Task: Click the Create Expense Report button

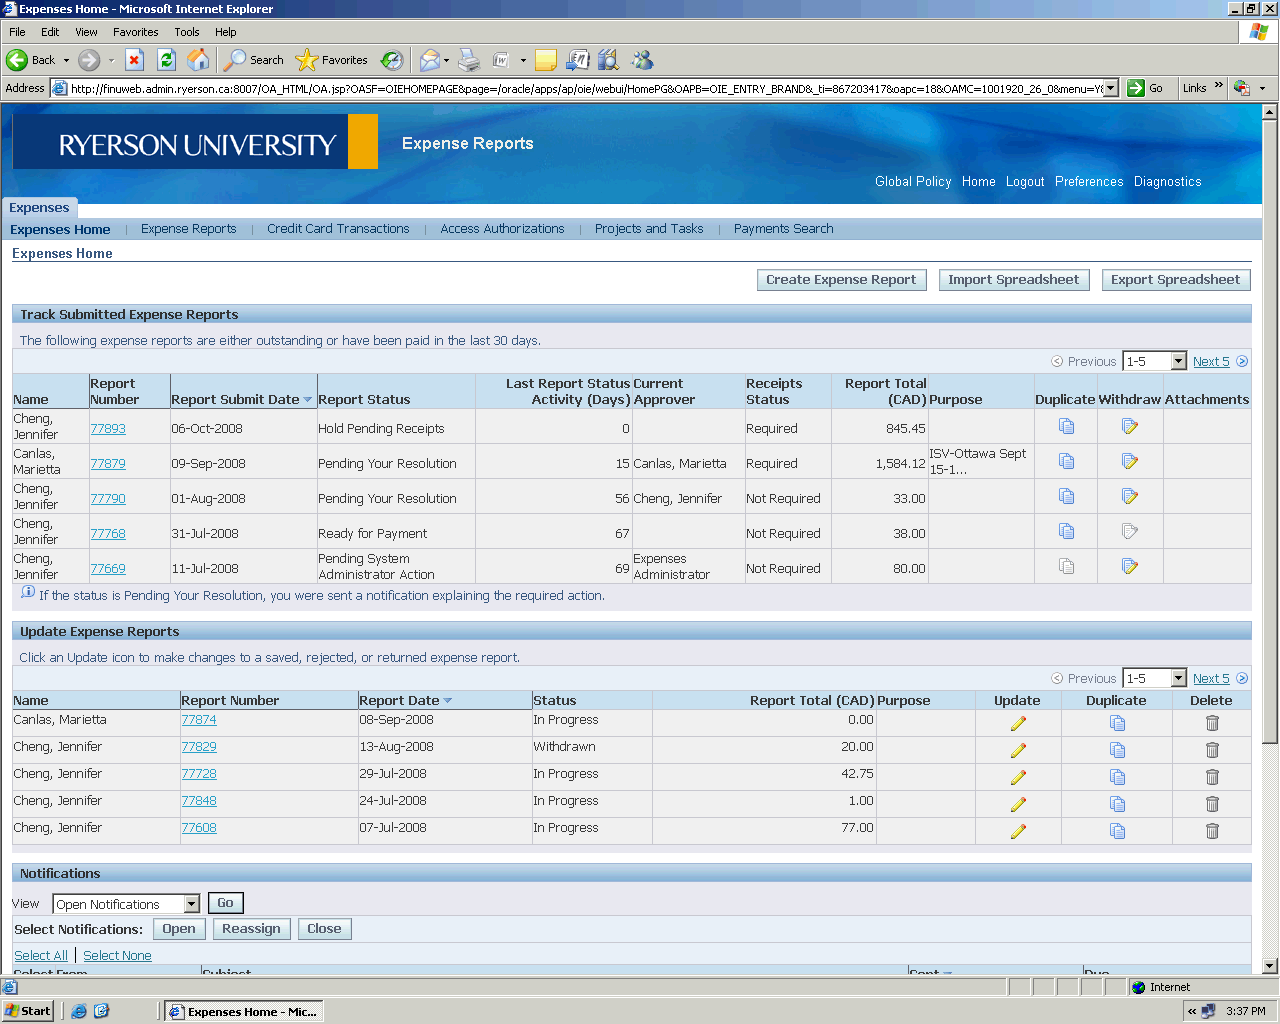Action: tap(841, 280)
